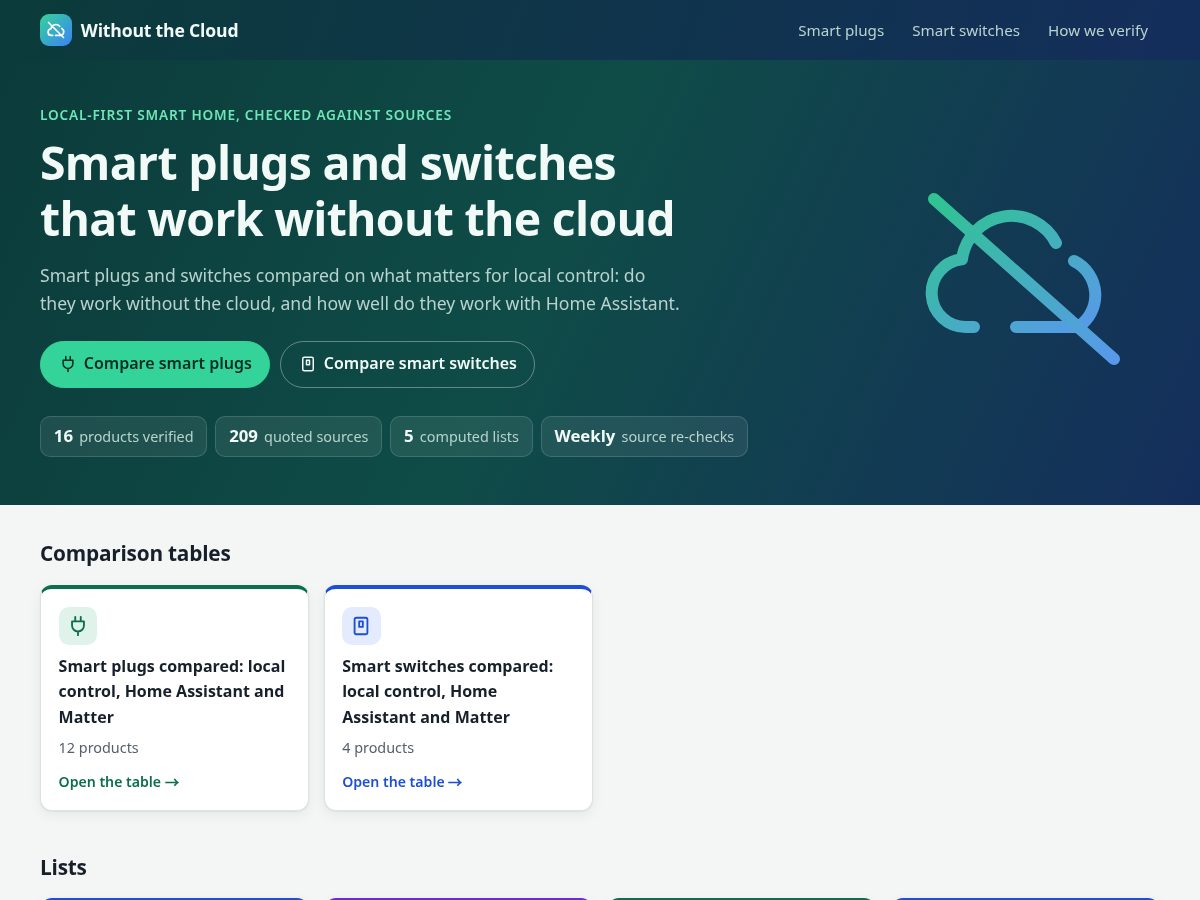Click the Local-first smart home tagline
Screen dimensions: 1200x900
pyautogui.click(x=246, y=115)
